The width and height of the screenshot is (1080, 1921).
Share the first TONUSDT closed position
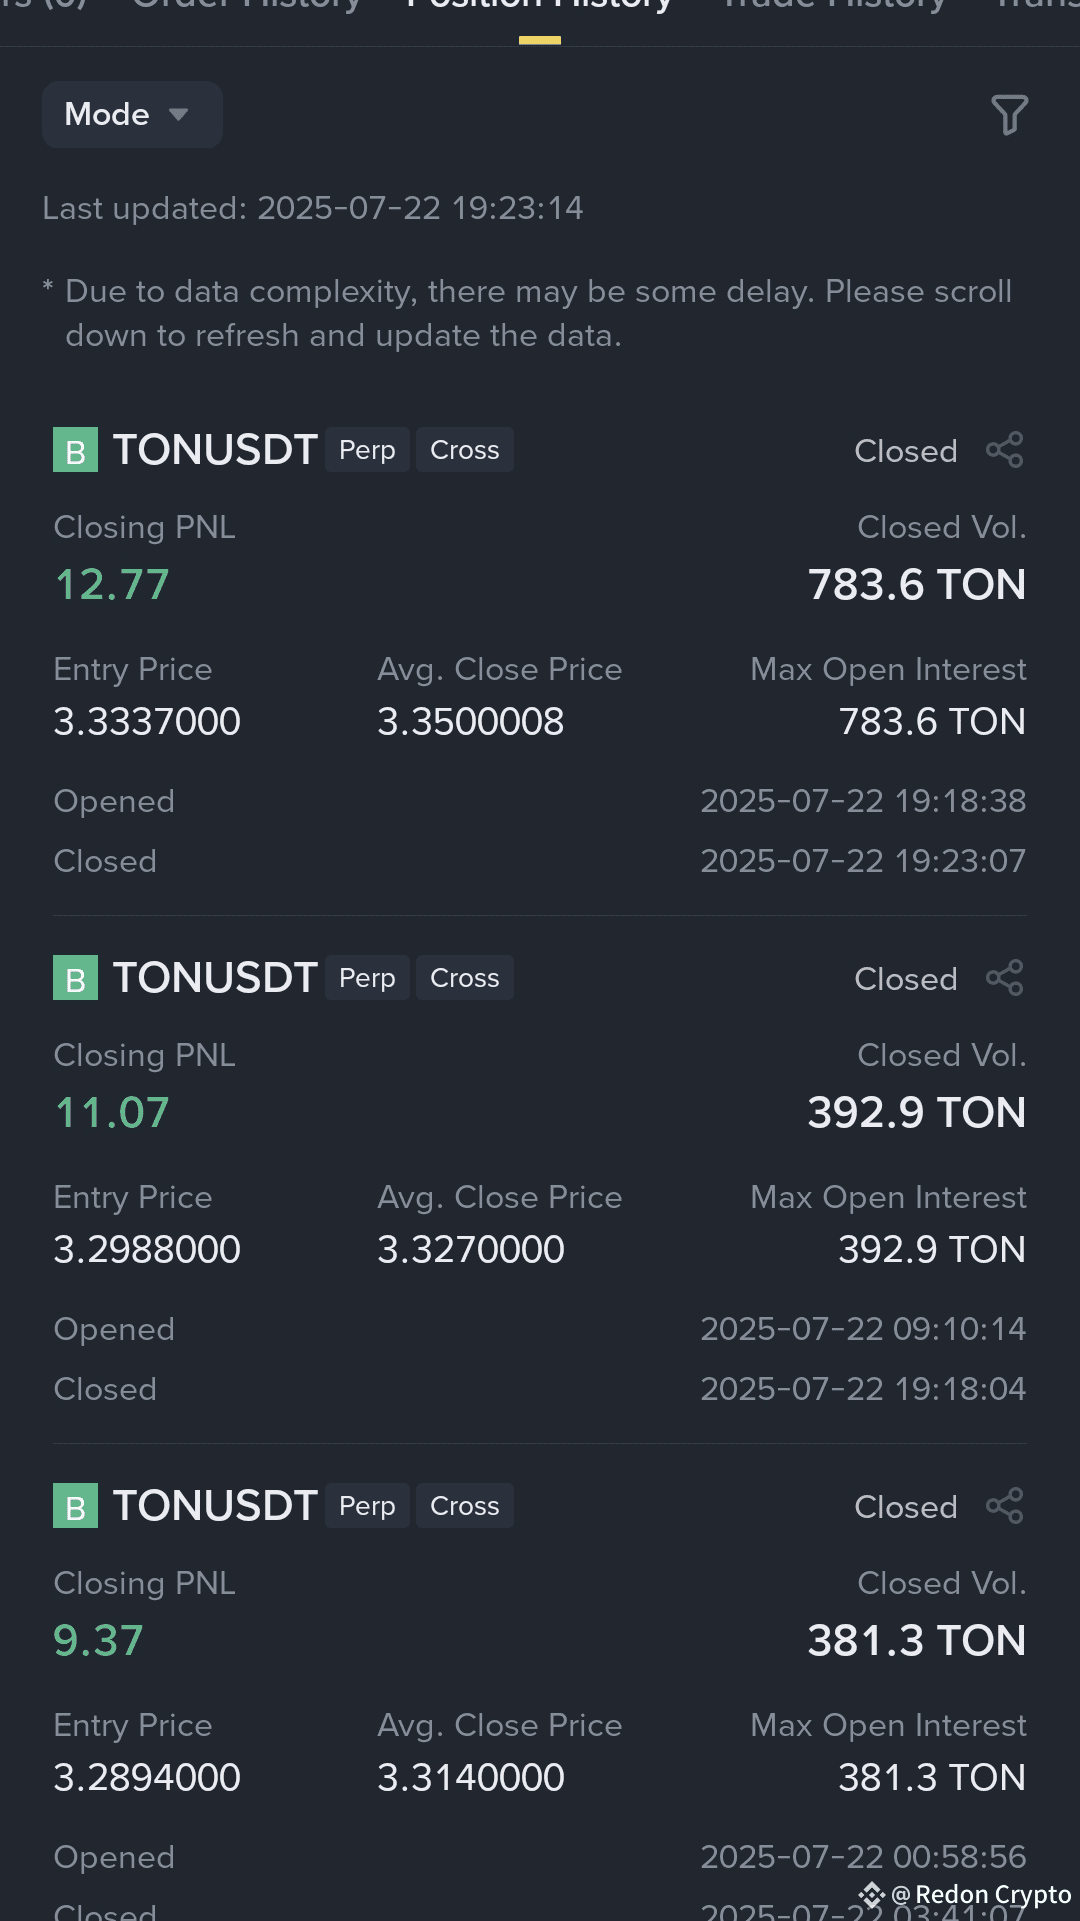tap(1005, 450)
